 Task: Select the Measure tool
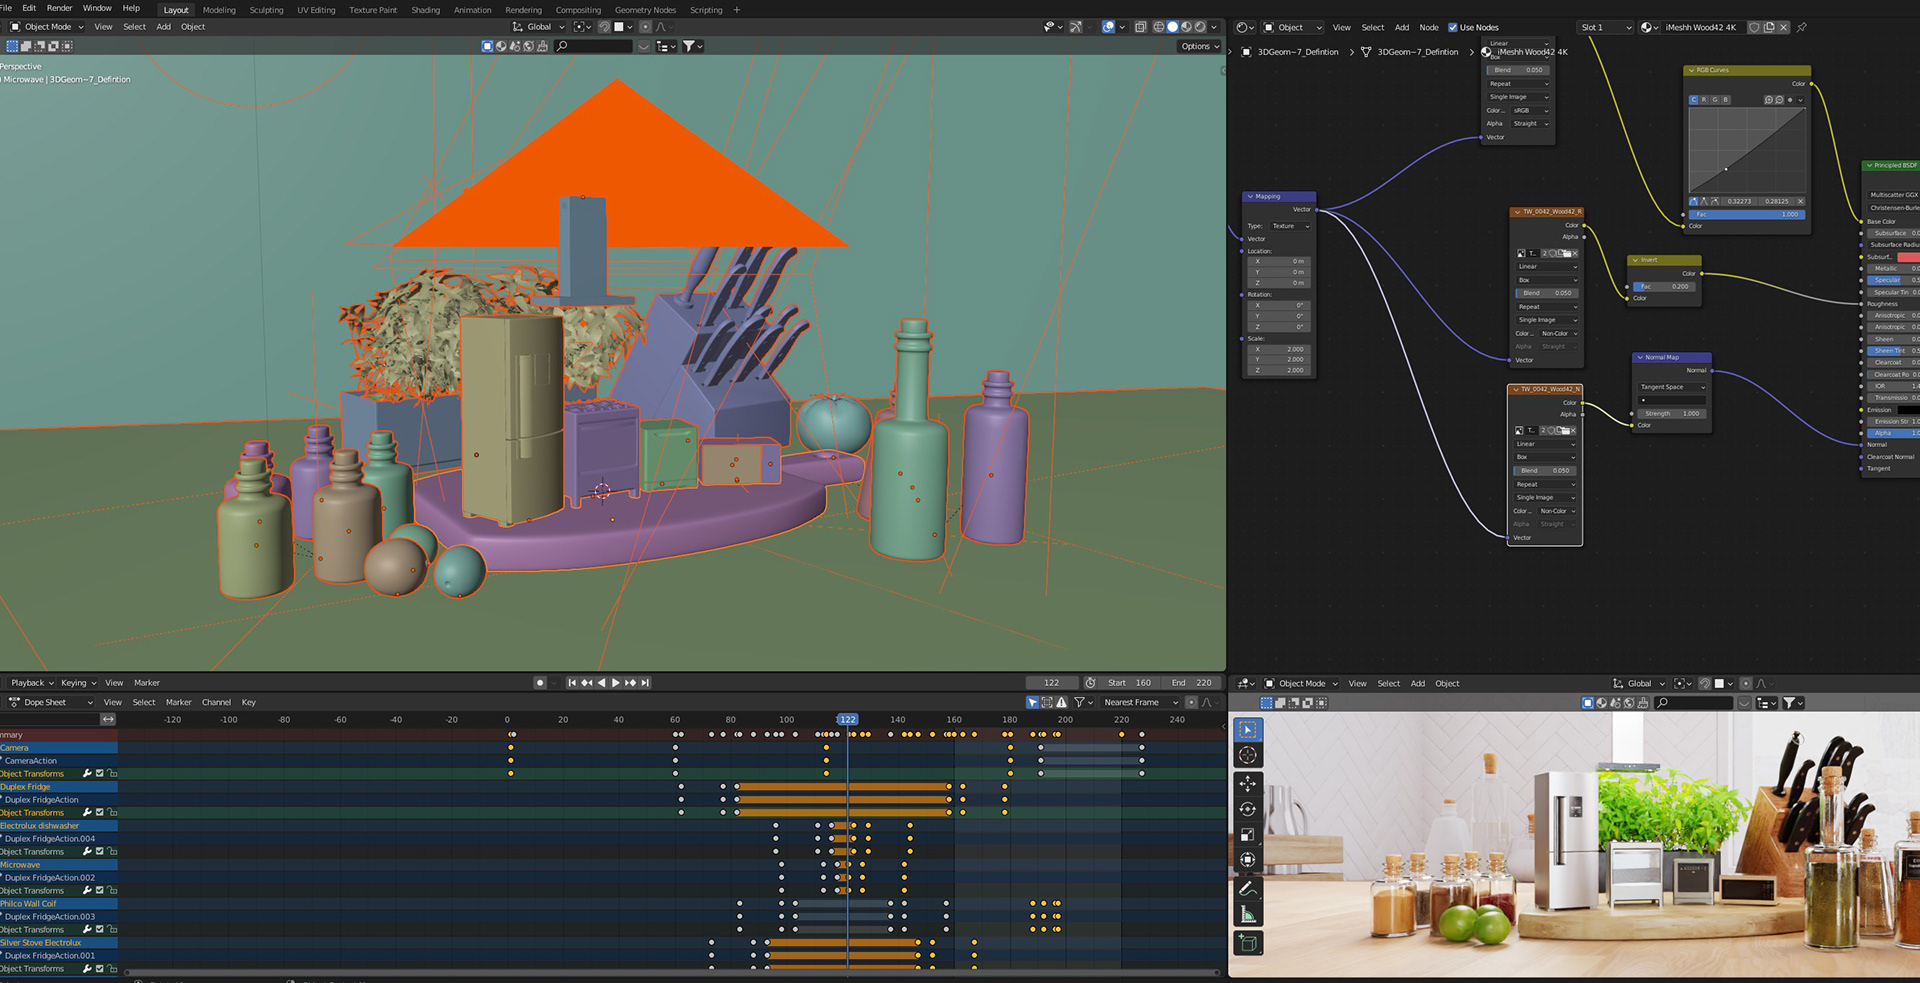(x=1247, y=914)
